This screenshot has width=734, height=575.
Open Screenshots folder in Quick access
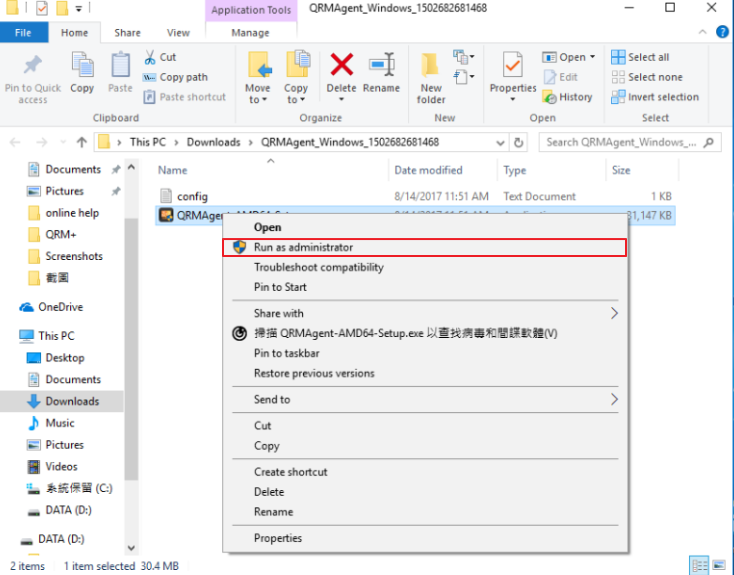click(66, 256)
